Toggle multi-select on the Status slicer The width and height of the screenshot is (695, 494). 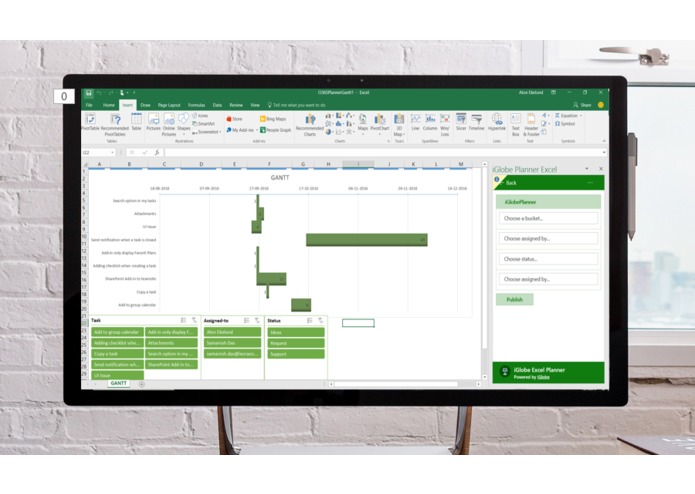(x=309, y=320)
